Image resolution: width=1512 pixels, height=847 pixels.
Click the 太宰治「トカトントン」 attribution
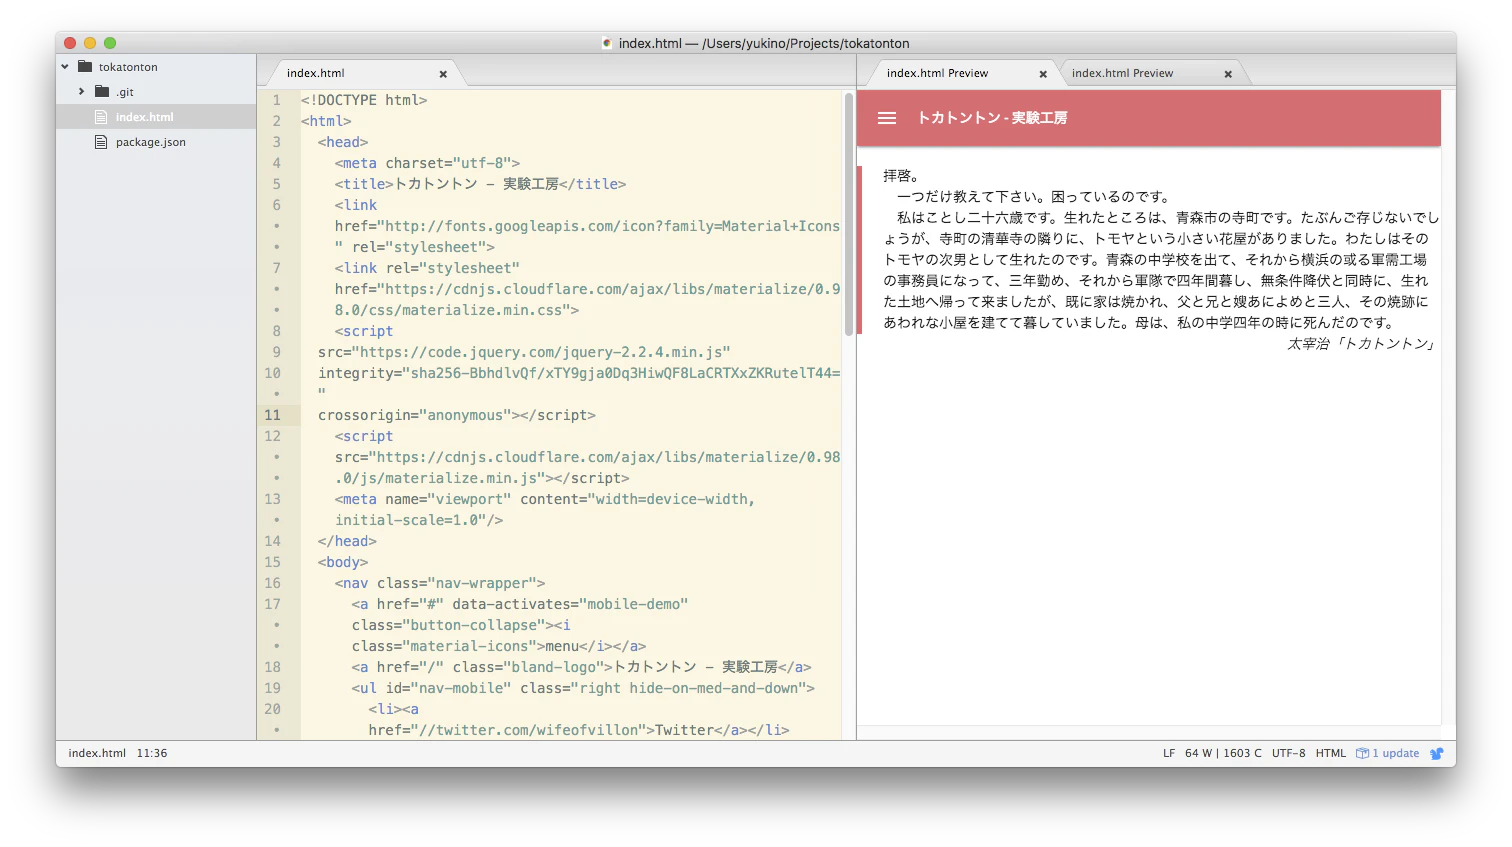(x=1362, y=344)
